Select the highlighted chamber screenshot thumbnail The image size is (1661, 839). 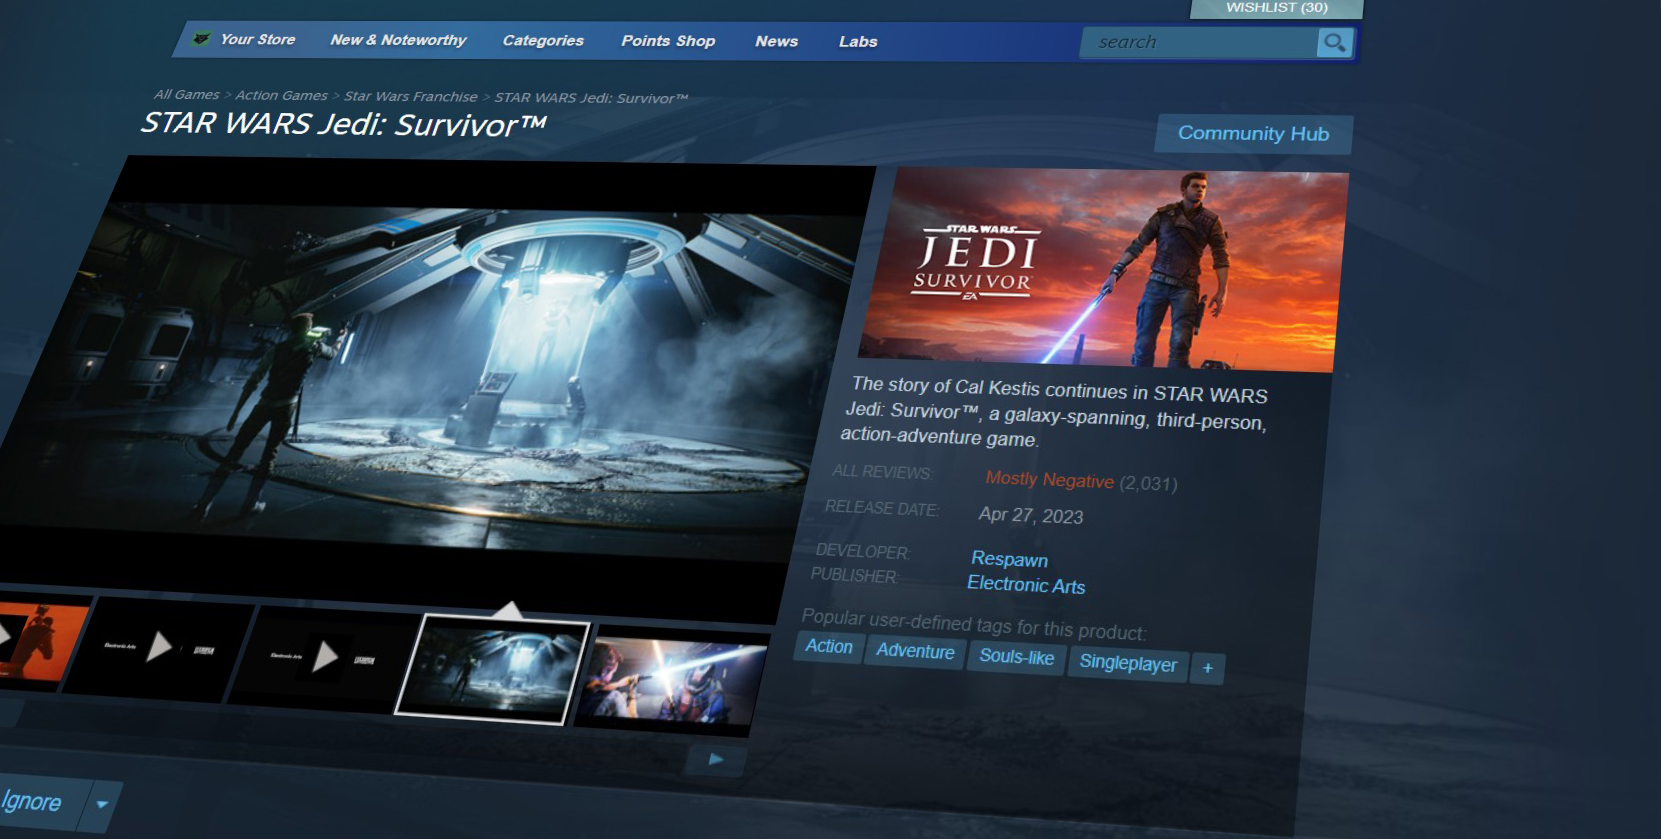(492, 668)
